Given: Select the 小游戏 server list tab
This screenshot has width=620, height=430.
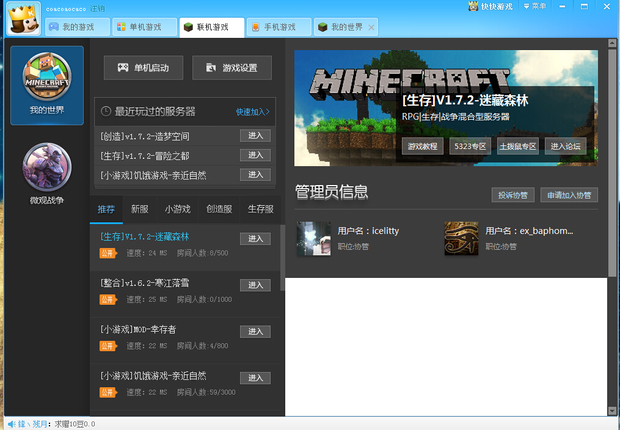Looking at the screenshot, I should click(178, 209).
